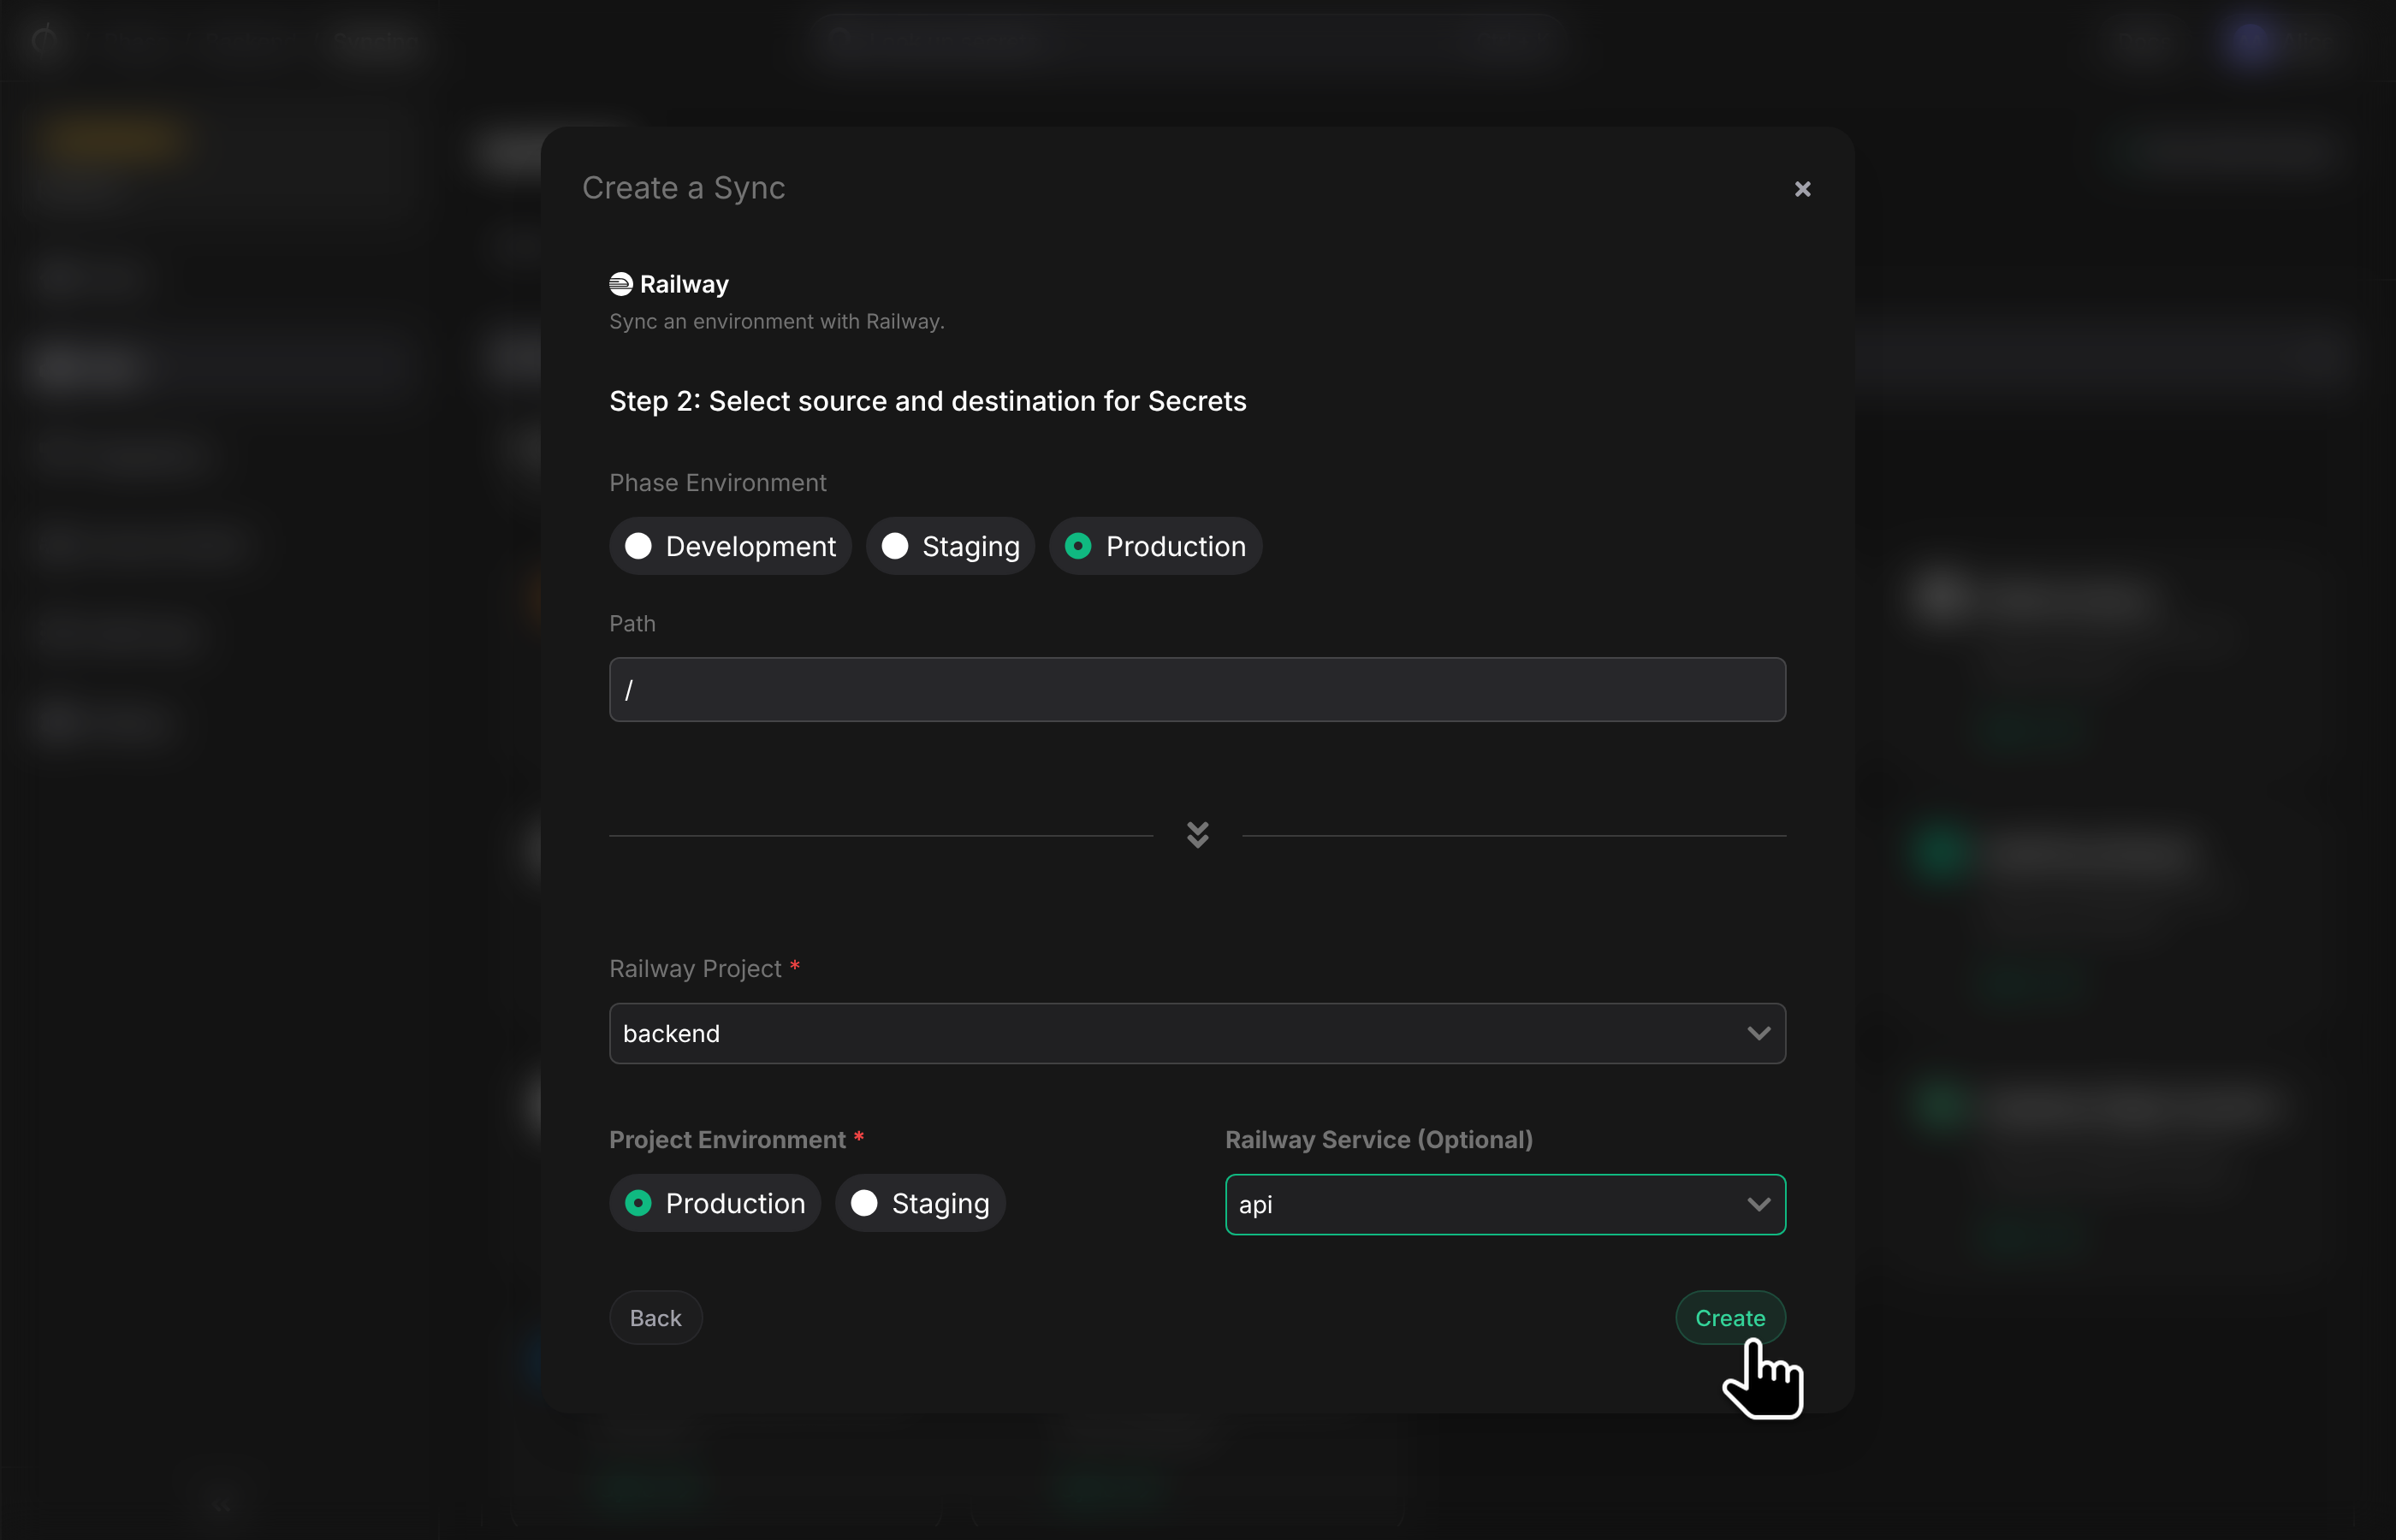This screenshot has width=2396, height=1540.
Task: Open the Railway Service dropdown showing api
Action: tap(1505, 1204)
